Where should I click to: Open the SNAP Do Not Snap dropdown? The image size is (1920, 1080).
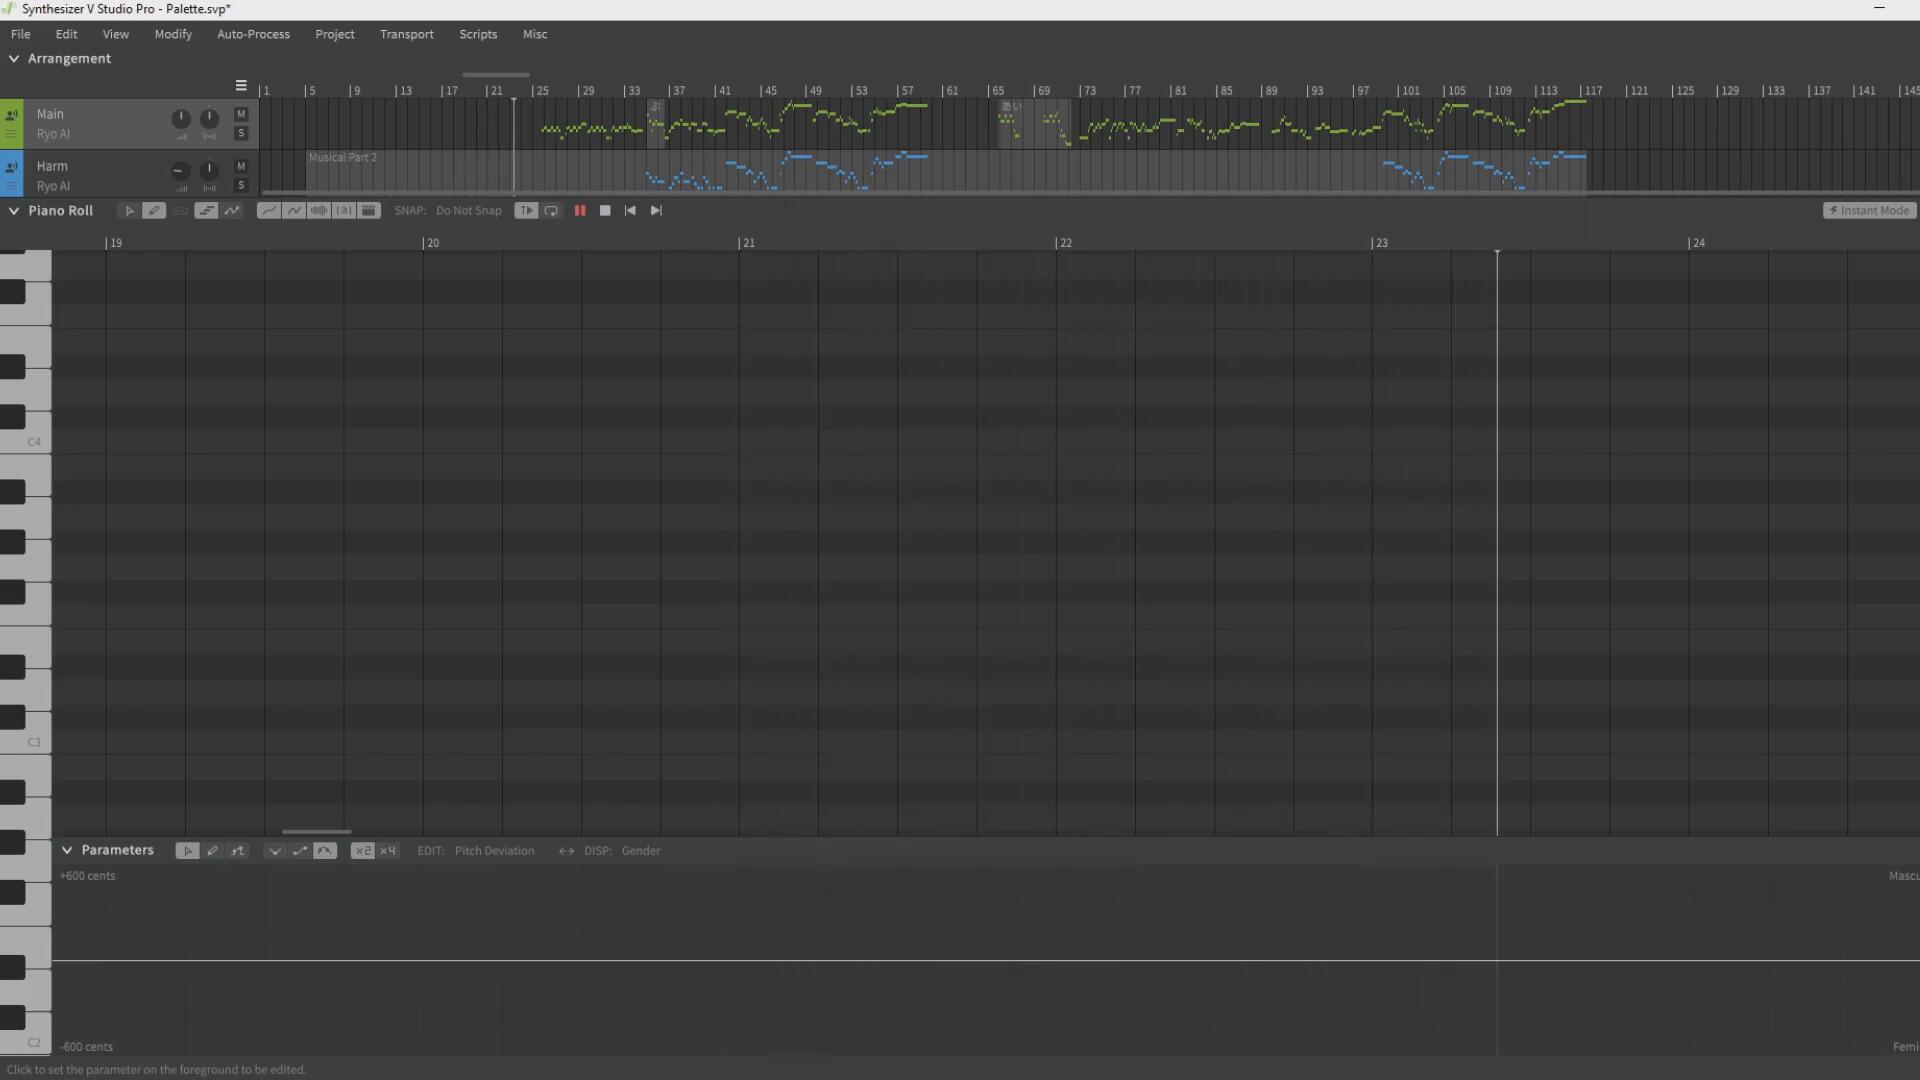coord(468,211)
